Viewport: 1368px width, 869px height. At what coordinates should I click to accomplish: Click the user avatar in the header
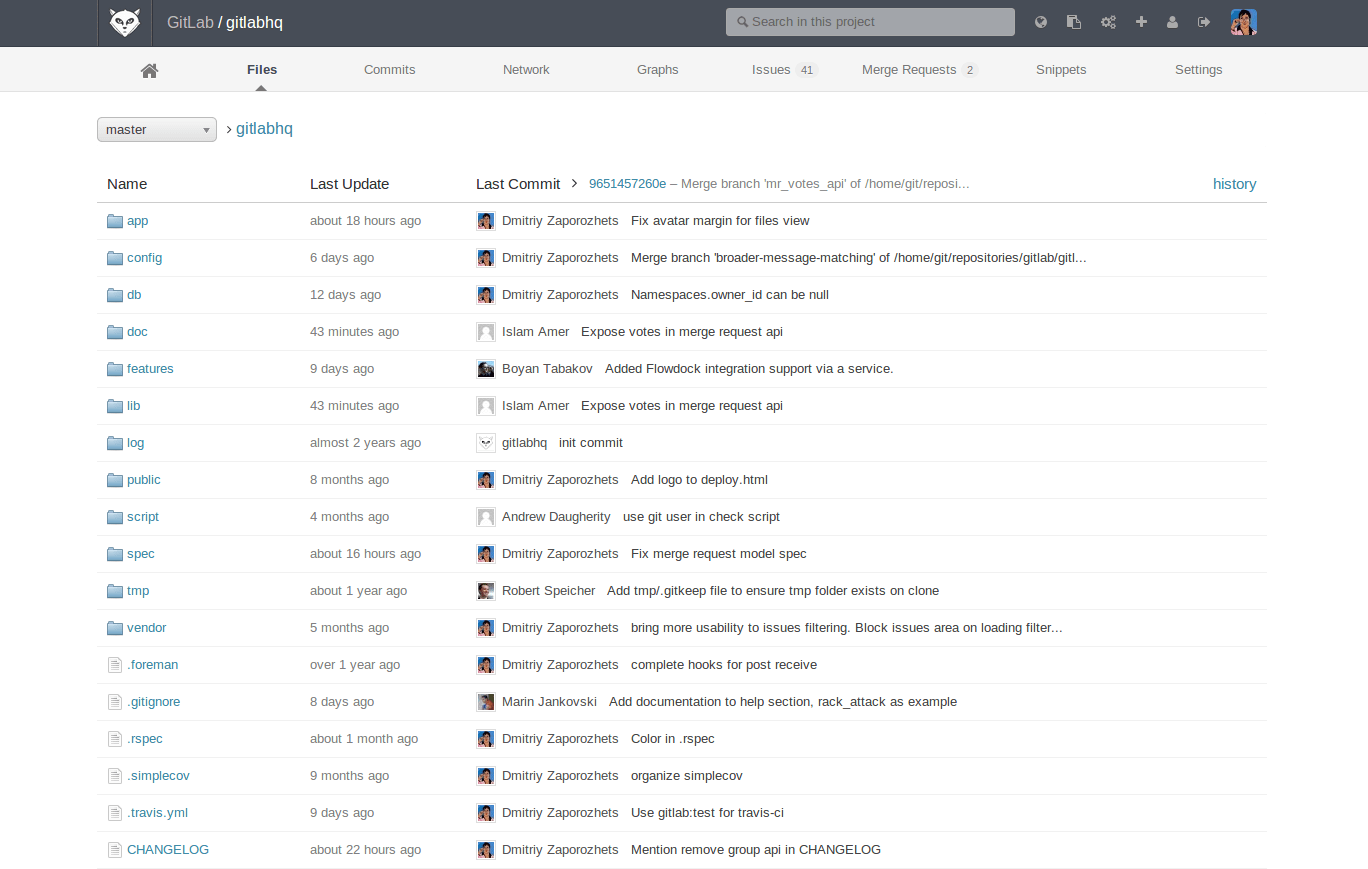(x=1244, y=22)
